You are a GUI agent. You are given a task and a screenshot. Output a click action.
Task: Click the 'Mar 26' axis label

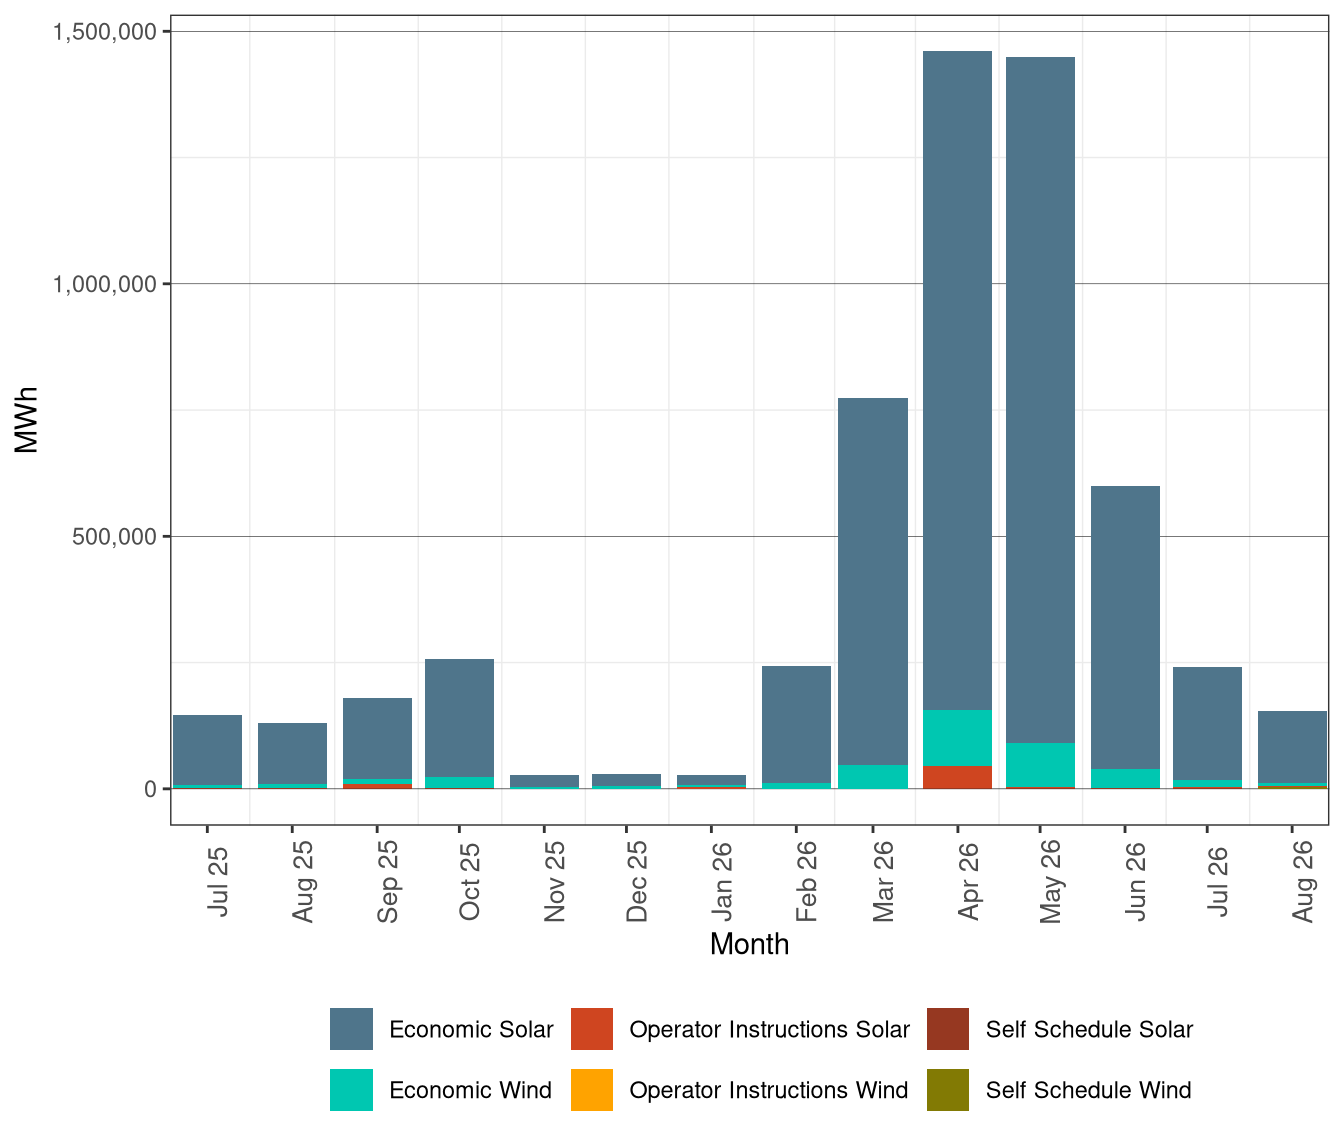tap(883, 880)
